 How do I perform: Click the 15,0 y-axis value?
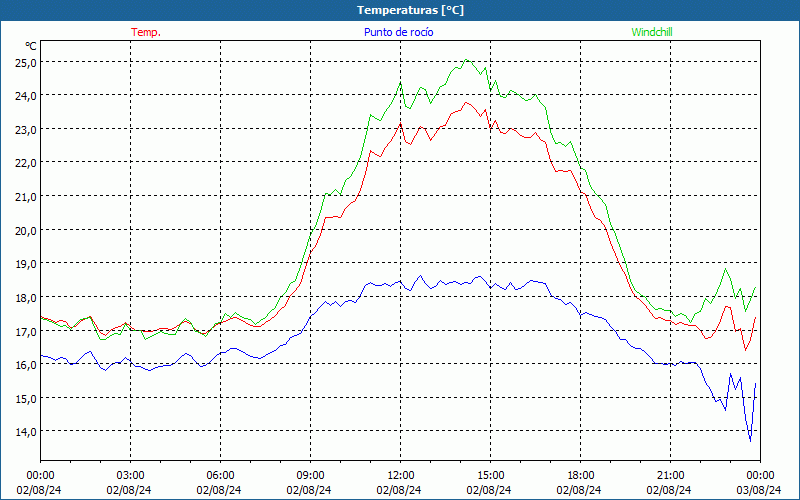pyautogui.click(x=26, y=398)
